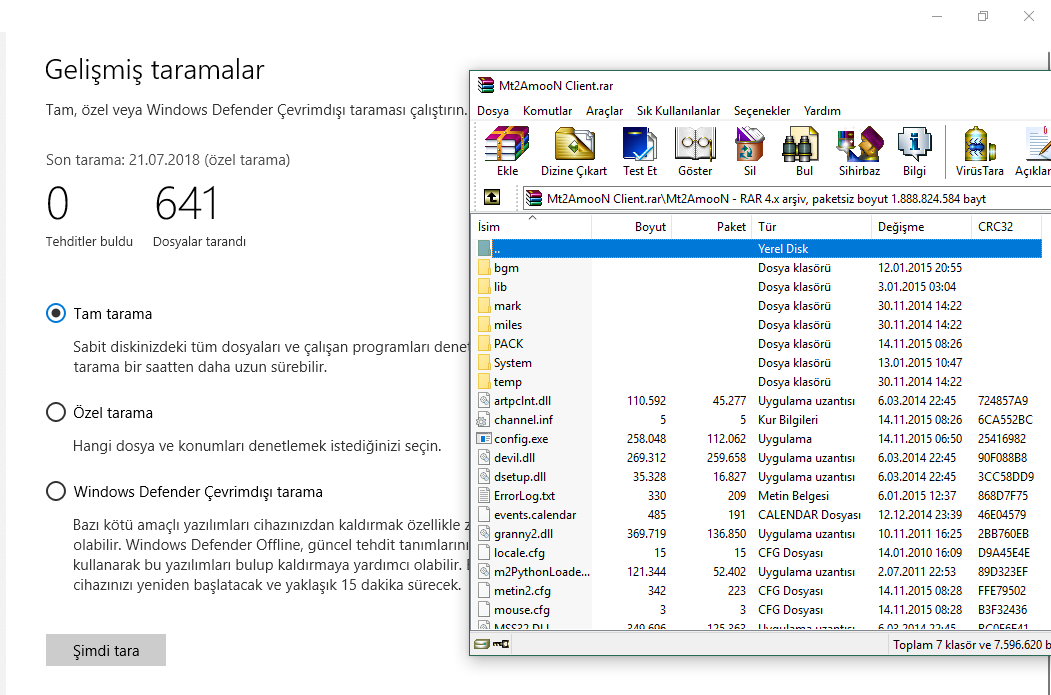Select the devil.dll file row

[759, 458]
